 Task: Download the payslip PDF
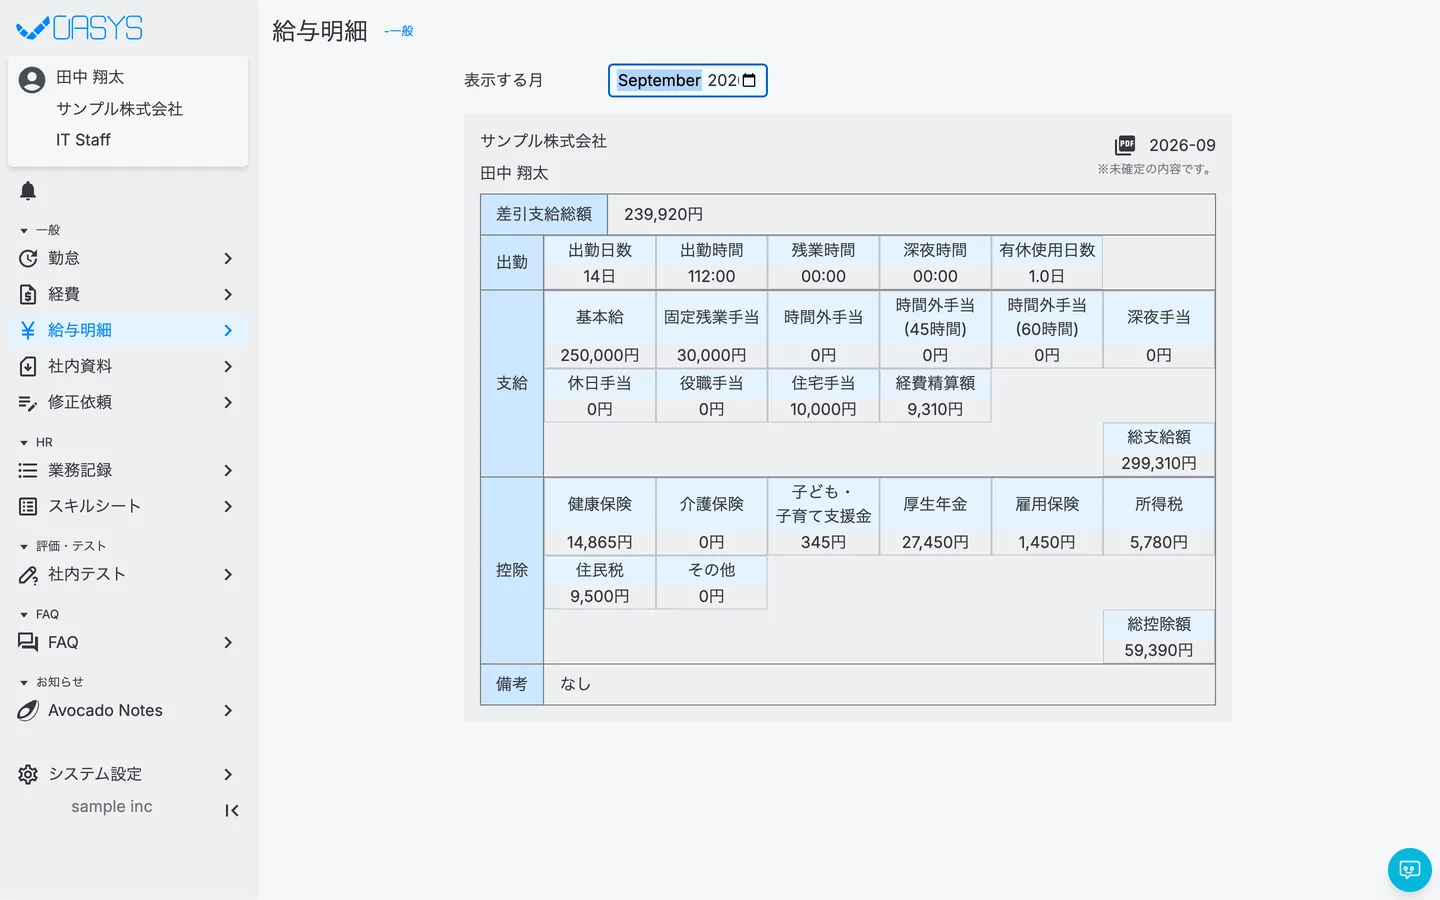coord(1125,145)
